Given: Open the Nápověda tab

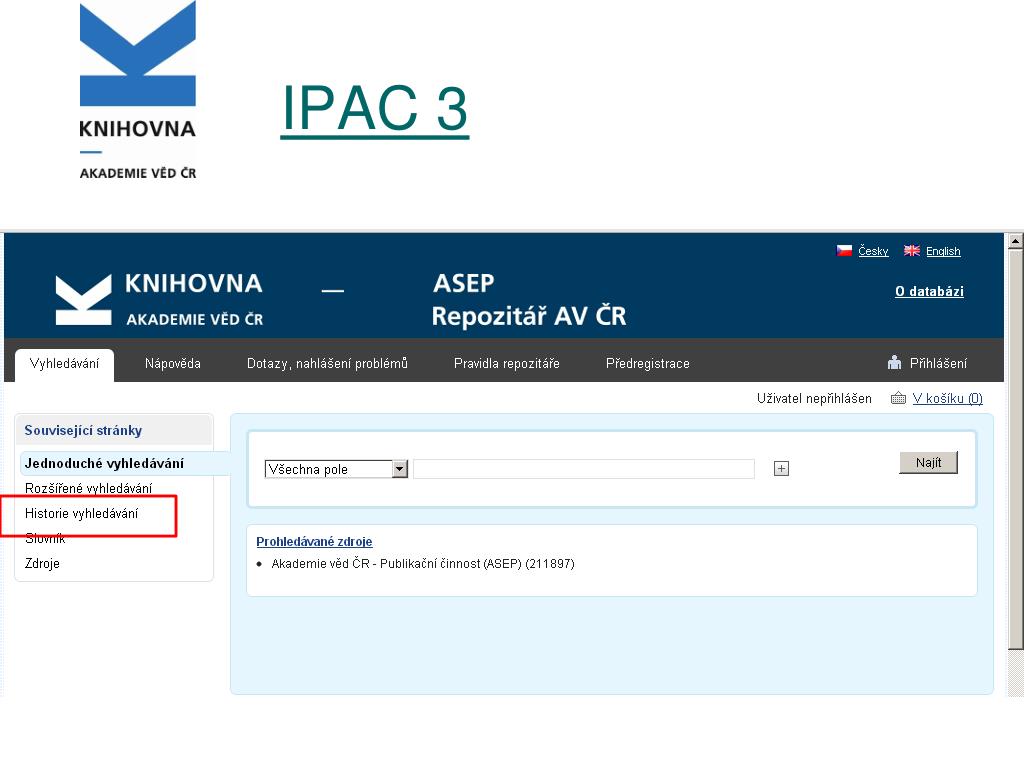Looking at the screenshot, I should pyautogui.click(x=172, y=364).
